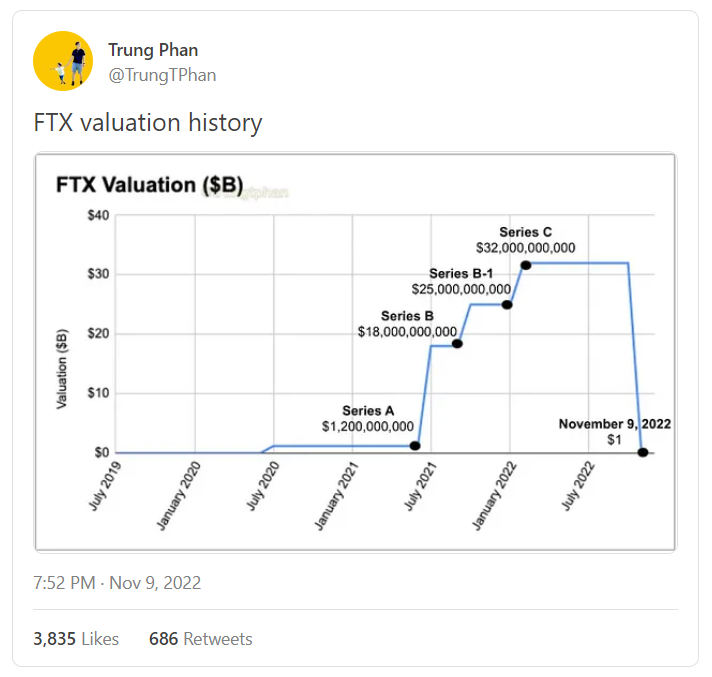Viewport: 712px width, 677px height.
Task: Click the Series B data point
Action: click(x=457, y=343)
